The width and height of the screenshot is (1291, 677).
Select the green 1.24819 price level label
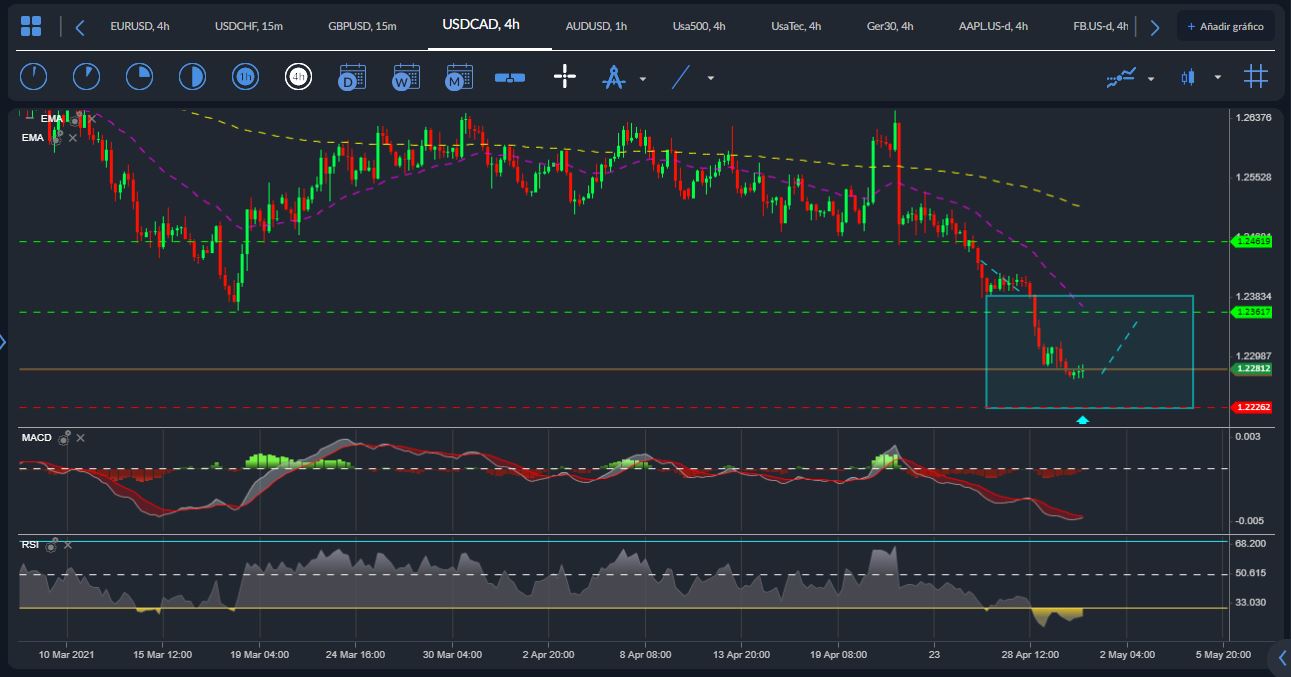pyautogui.click(x=1252, y=241)
